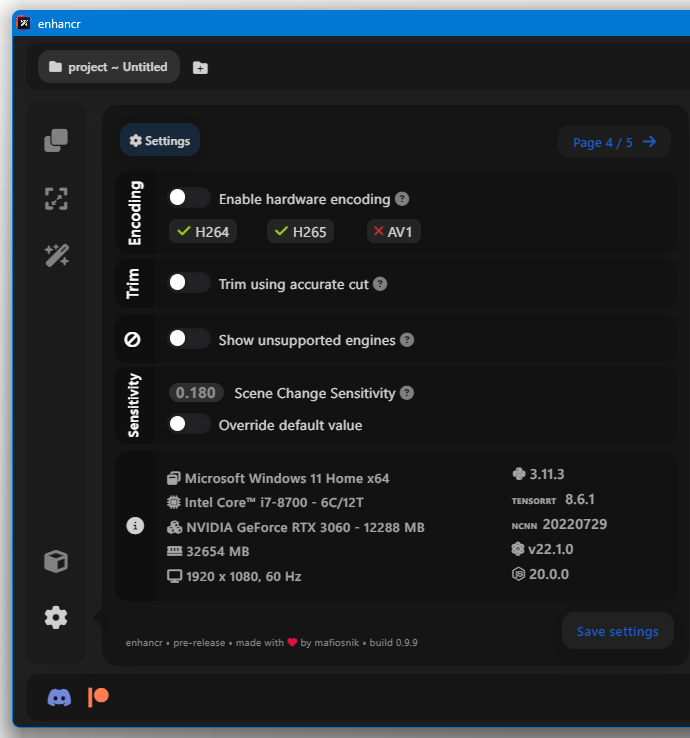Image resolution: width=690 pixels, height=738 pixels.
Task: Click the TENSORRT 8.6.1 version text
Action: (553, 499)
